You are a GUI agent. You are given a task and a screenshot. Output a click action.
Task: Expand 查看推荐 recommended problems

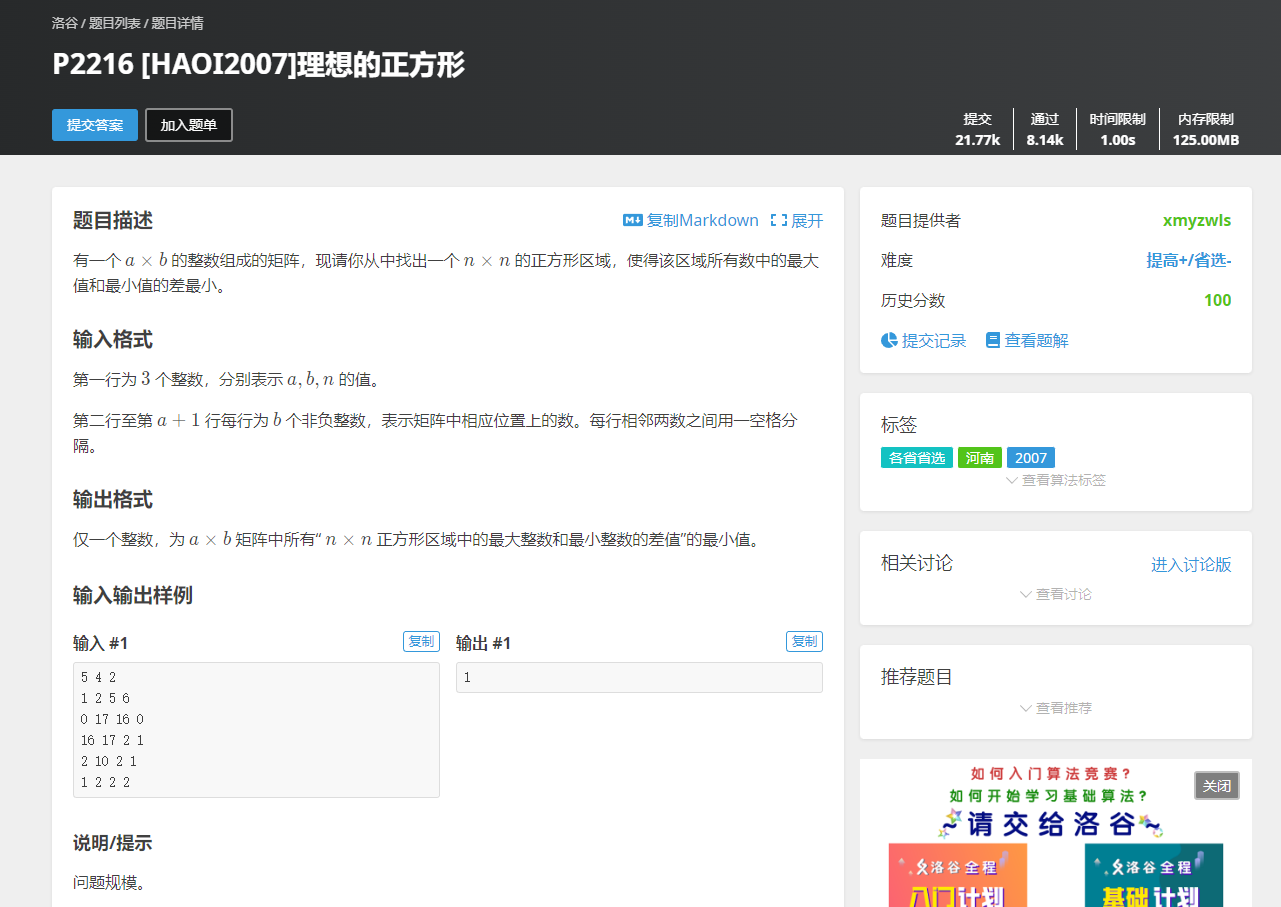tap(1056, 708)
